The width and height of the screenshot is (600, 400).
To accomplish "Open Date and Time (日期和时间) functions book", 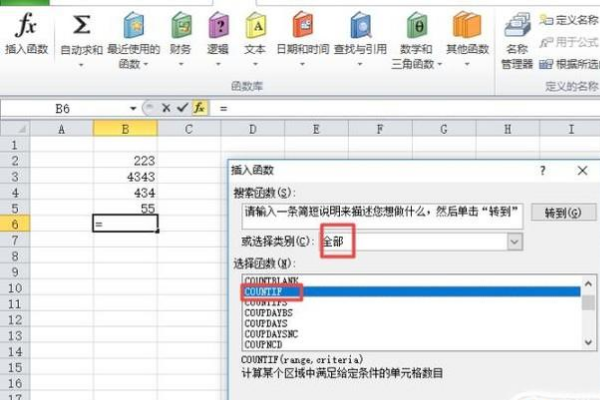I will pyautogui.click(x=303, y=25).
